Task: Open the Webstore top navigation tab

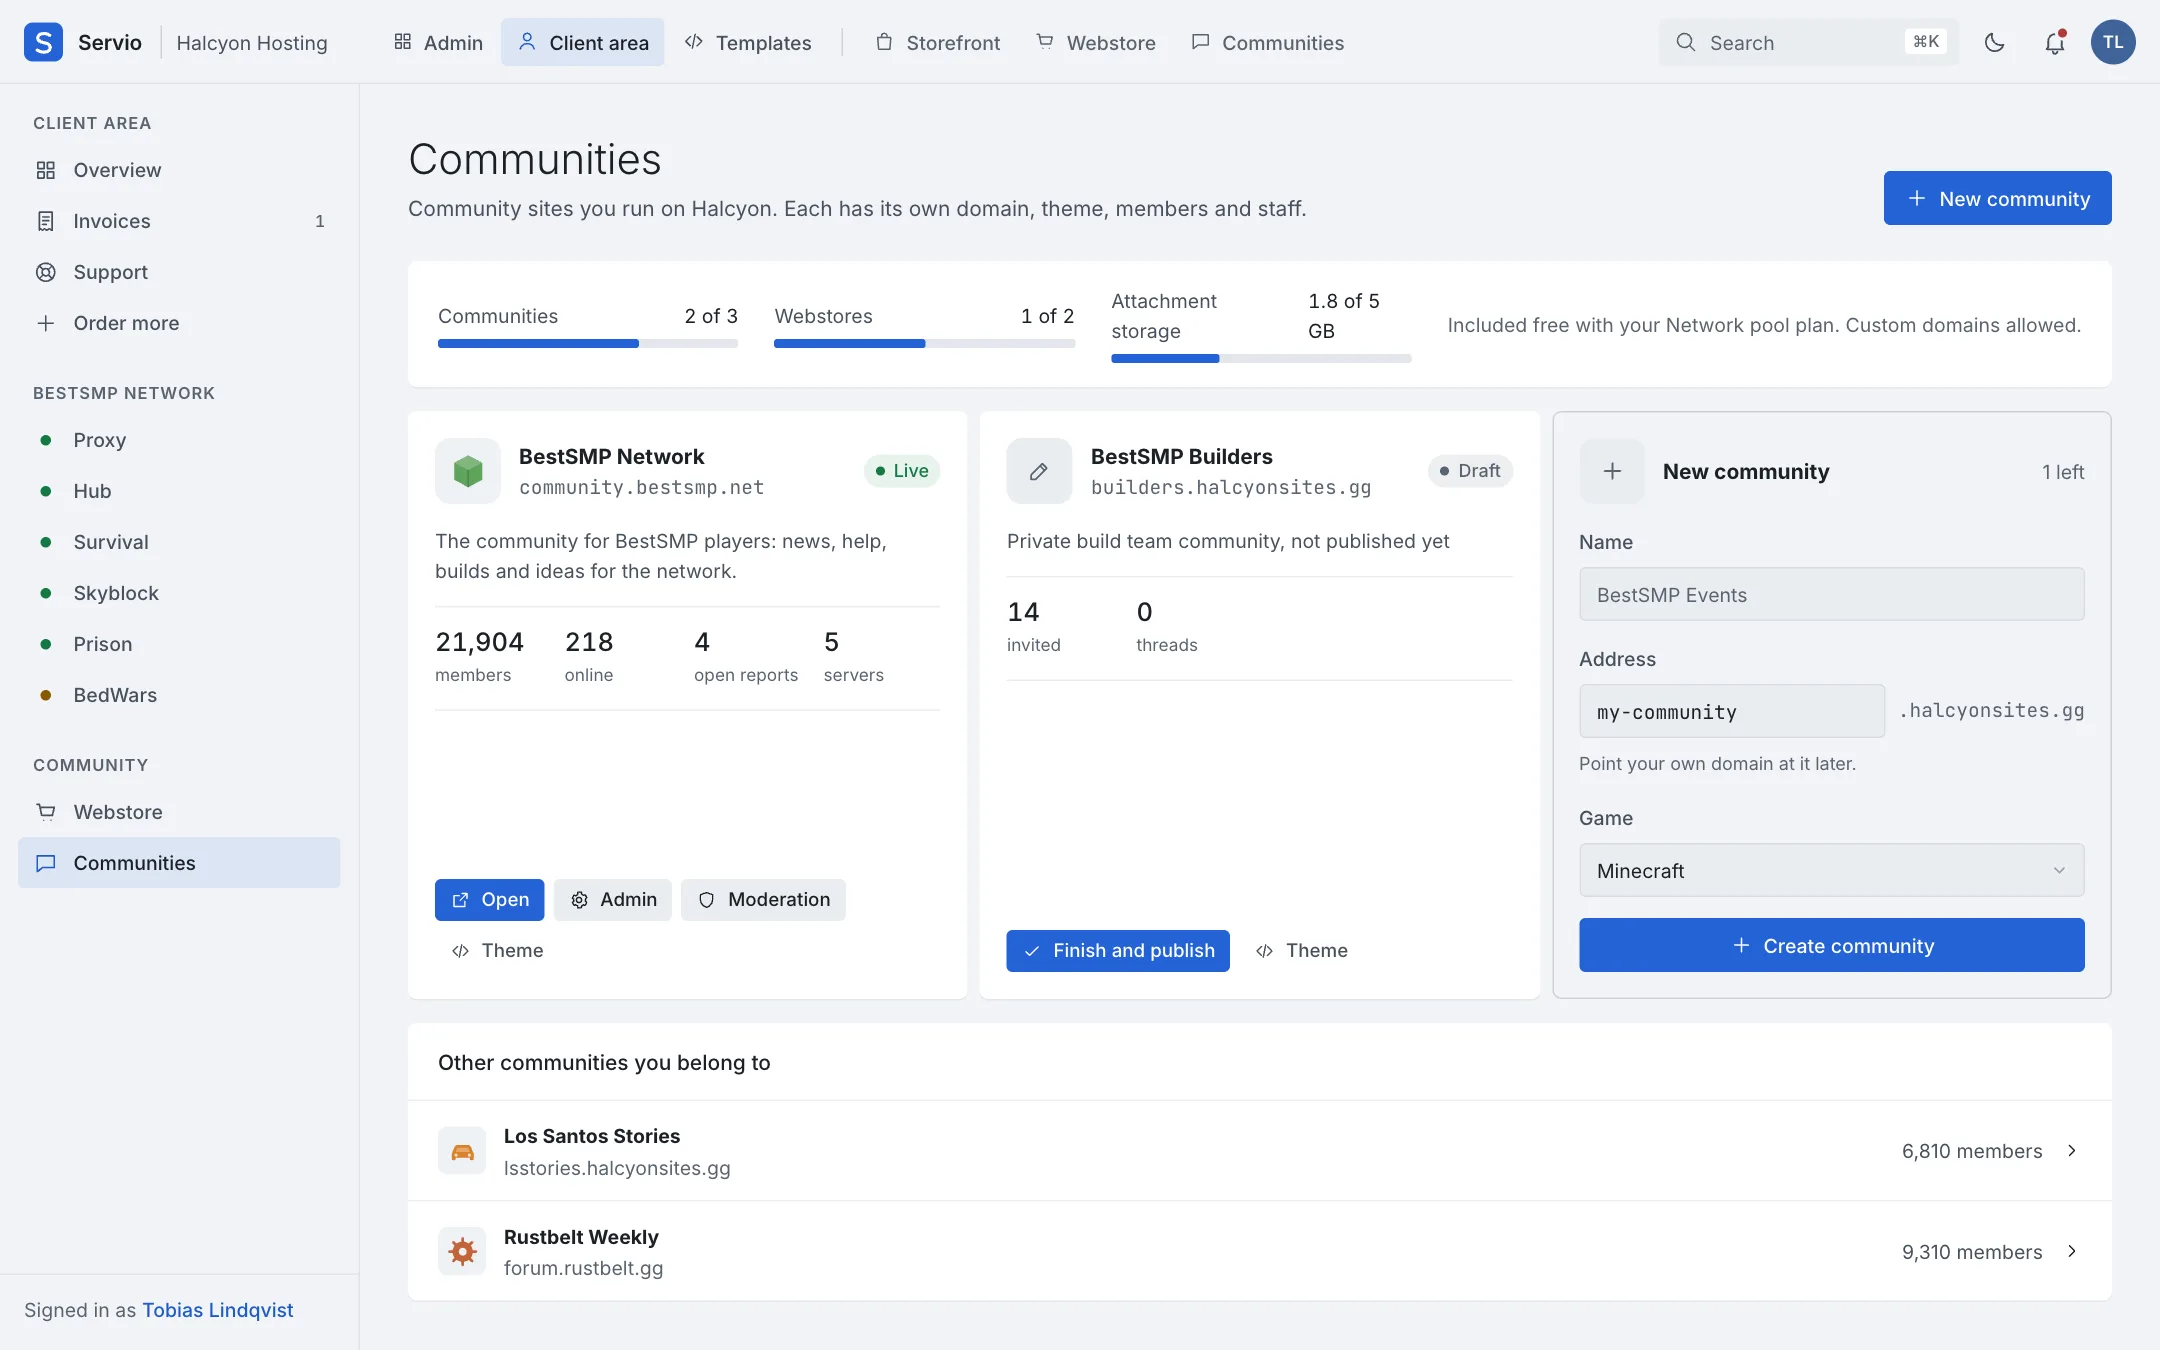Action: coord(1096,42)
